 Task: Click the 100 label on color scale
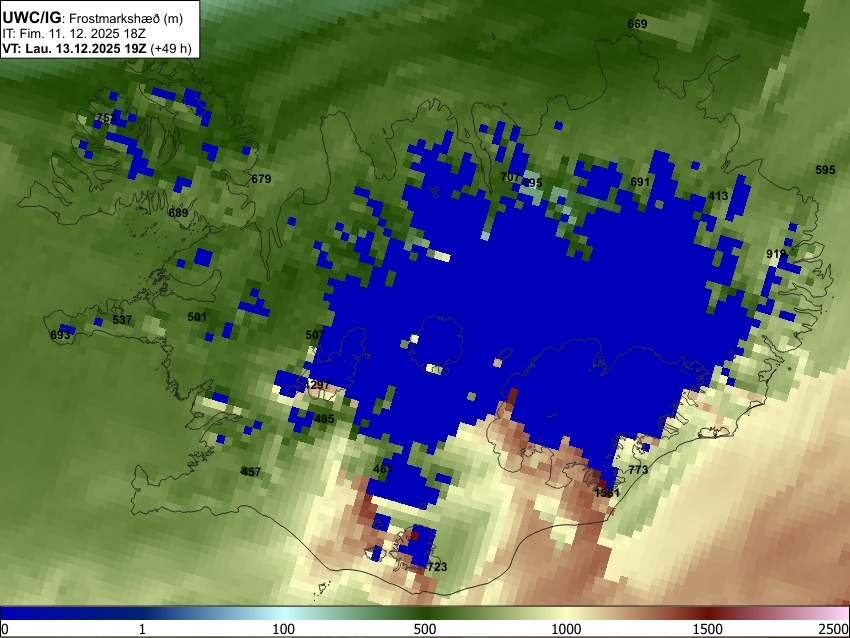pos(283,629)
